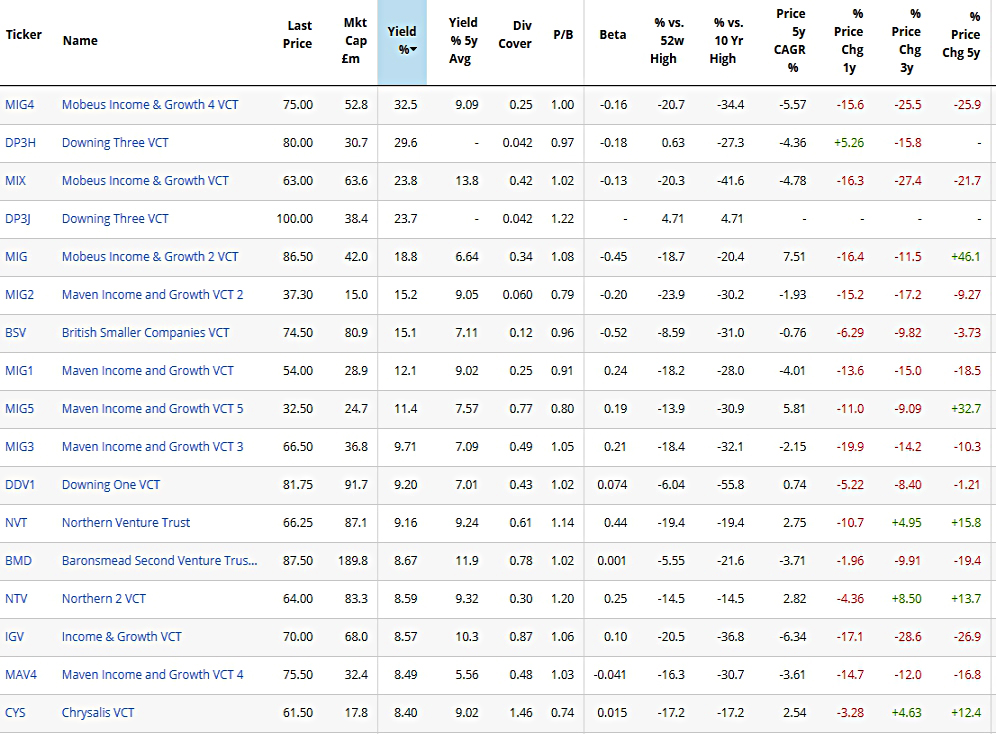Open ticker NTV link
This screenshot has width=996, height=734.
tap(16, 599)
